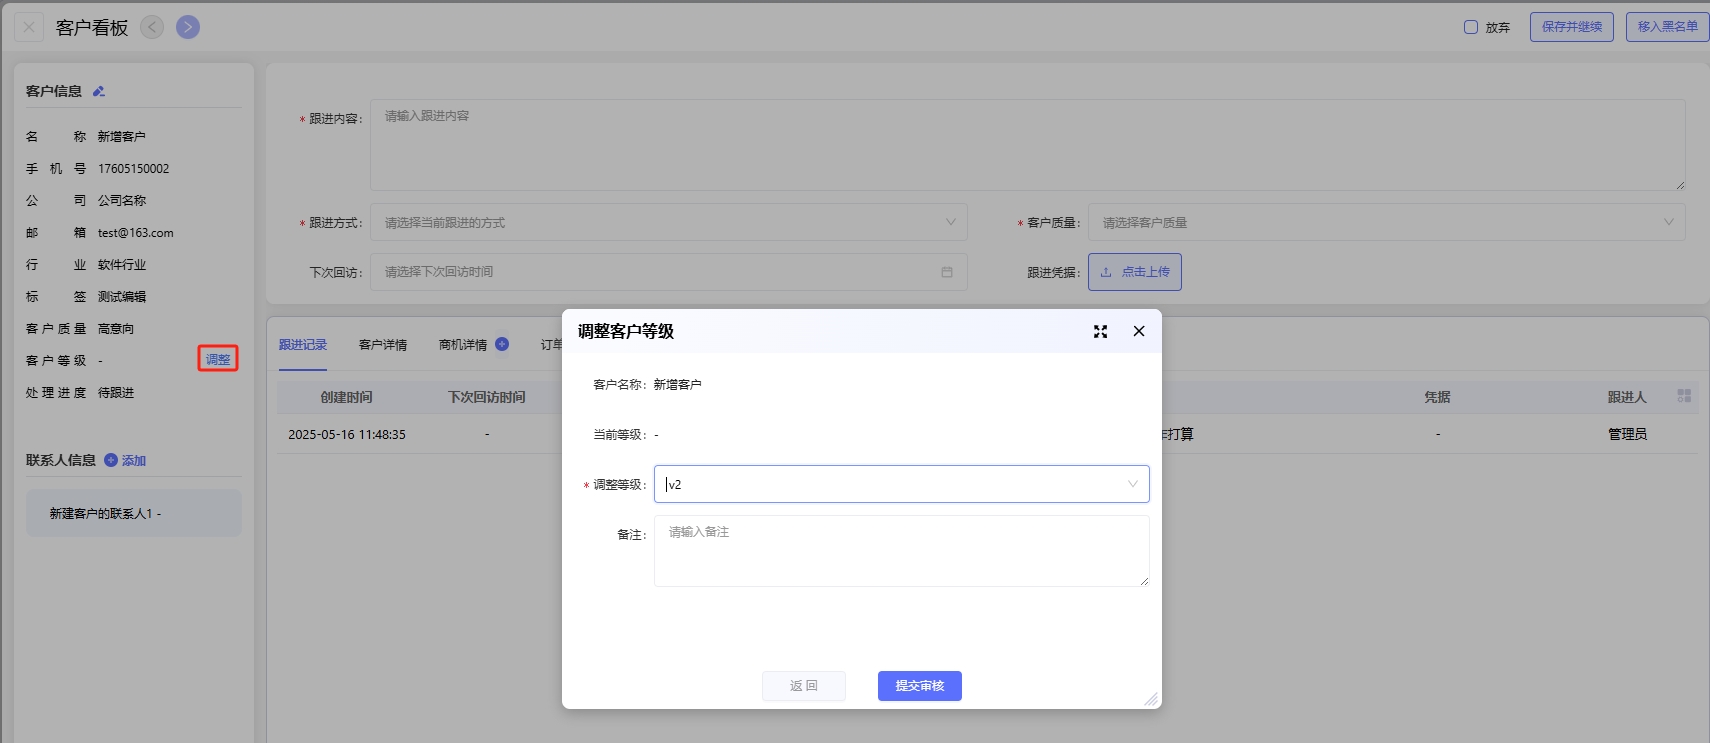This screenshot has width=1710, height=743.
Task: Maximize the 调整客户等级 dialog
Action: coord(1100,331)
